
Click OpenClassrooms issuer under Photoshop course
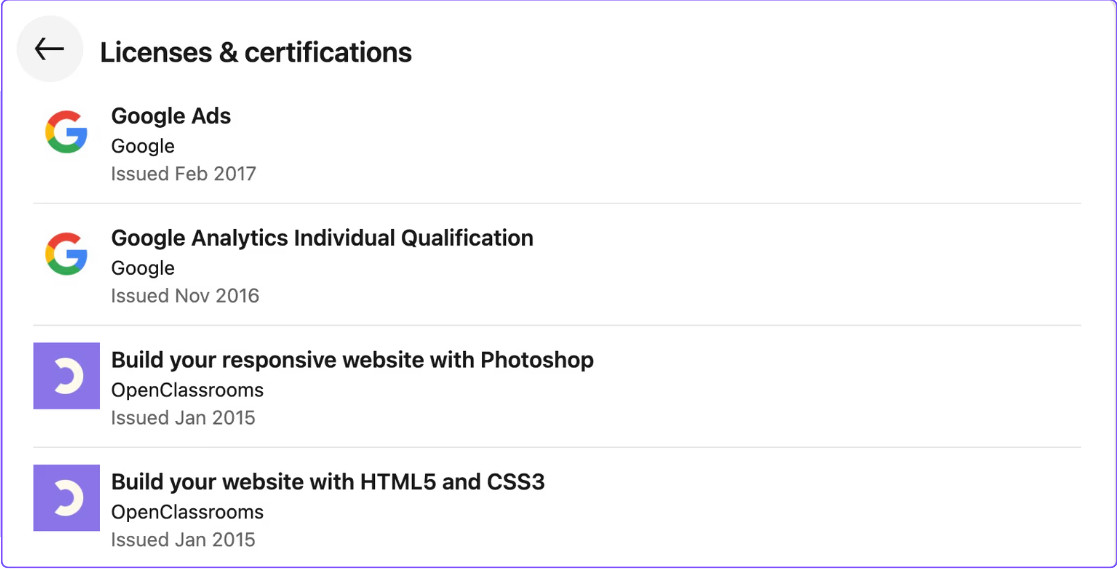click(187, 390)
